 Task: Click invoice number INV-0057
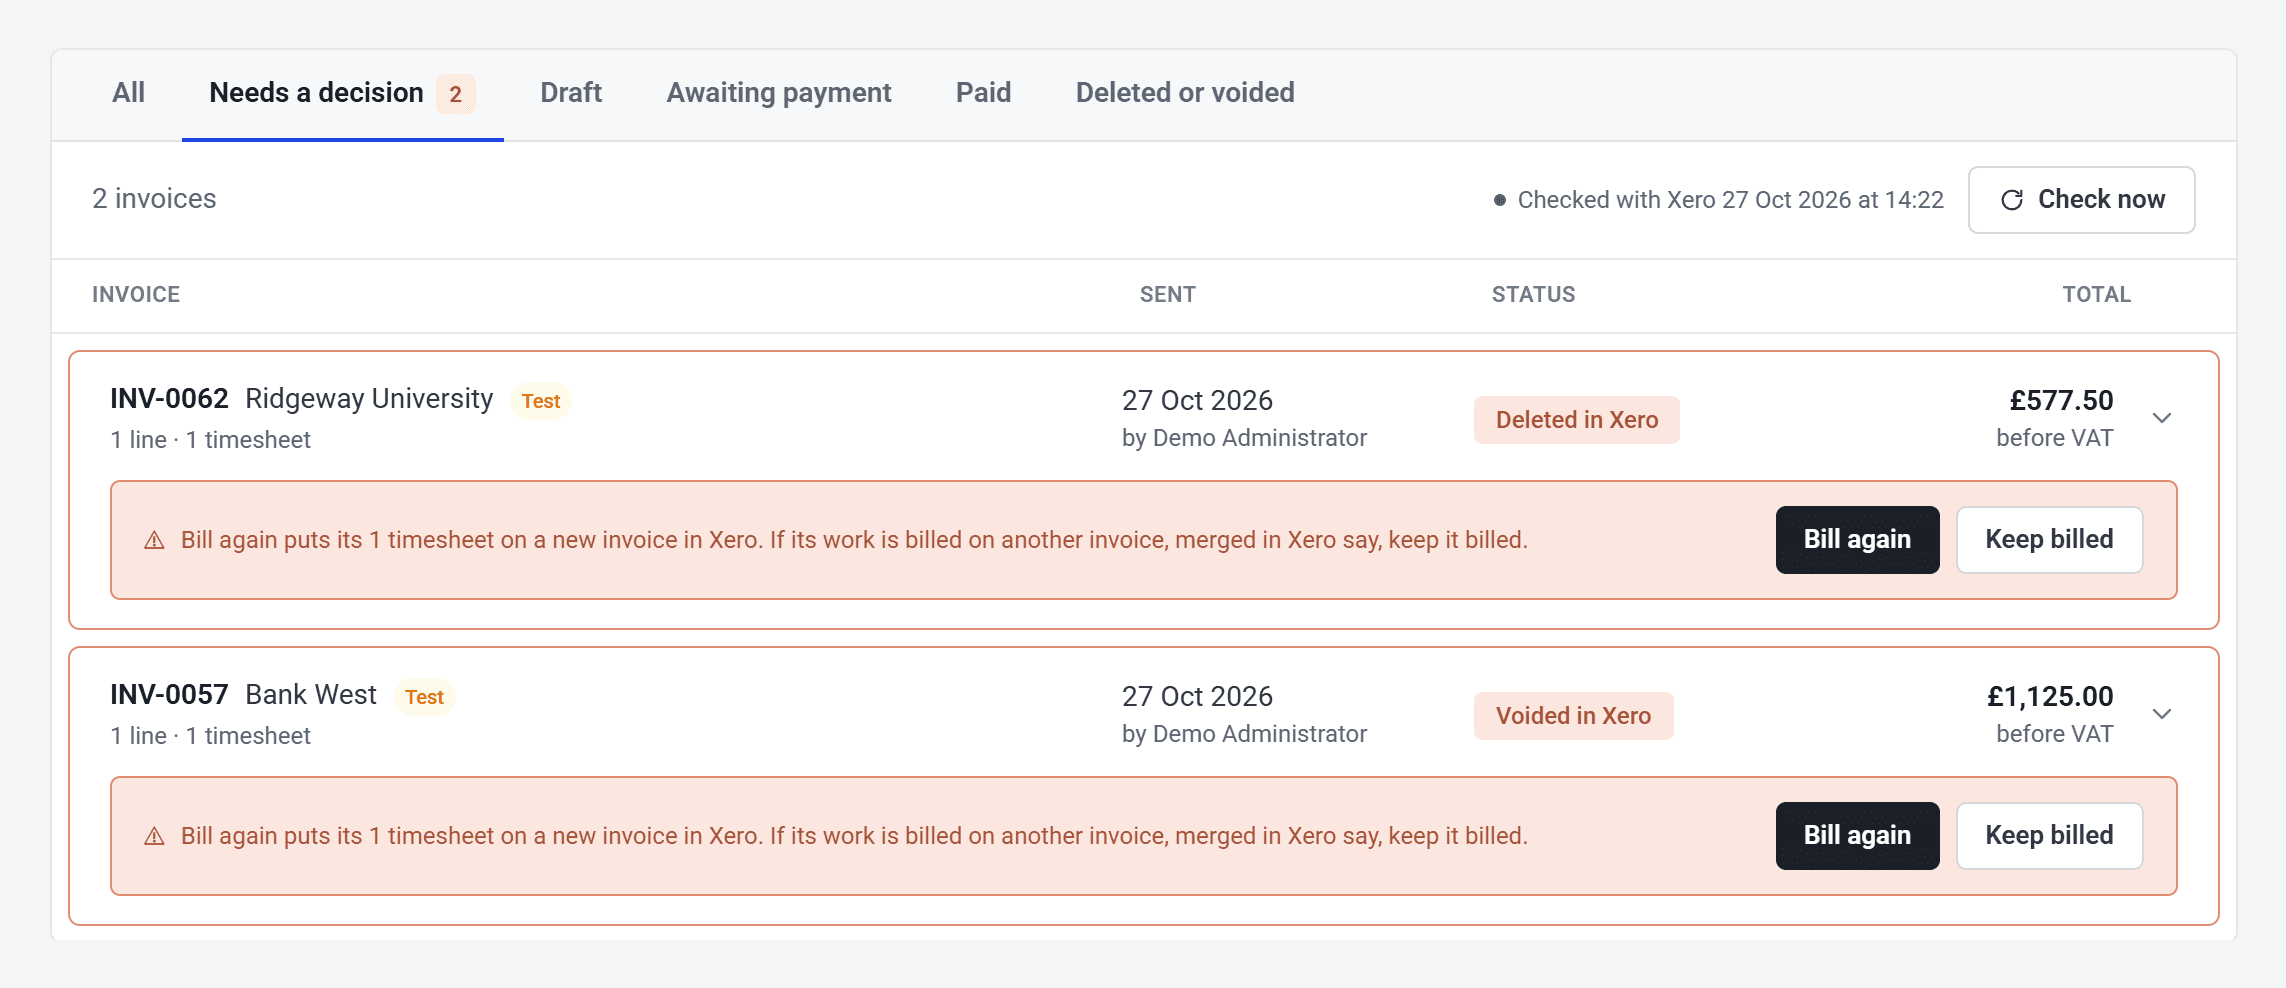click(x=169, y=695)
